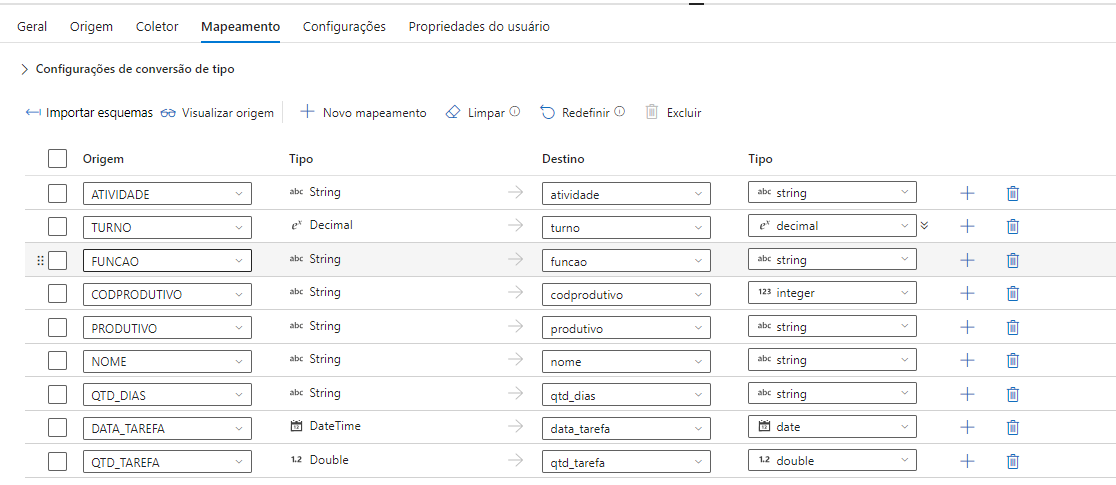Viewport: 1116px width, 485px height.
Task: Delete the TURNO mapping row
Action: tap(1013, 226)
